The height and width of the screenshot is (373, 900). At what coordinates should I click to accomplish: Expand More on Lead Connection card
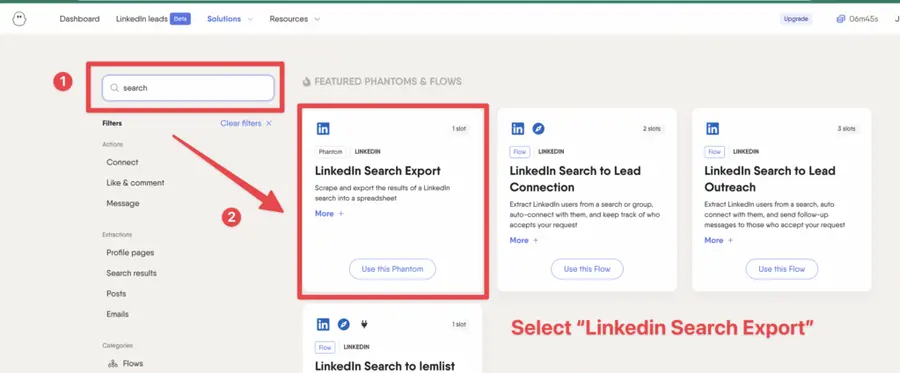[523, 240]
